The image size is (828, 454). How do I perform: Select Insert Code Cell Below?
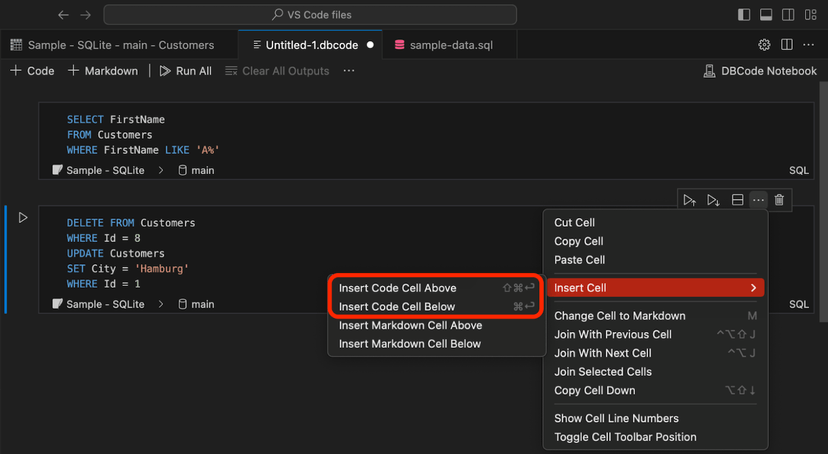pyautogui.click(x=437, y=306)
